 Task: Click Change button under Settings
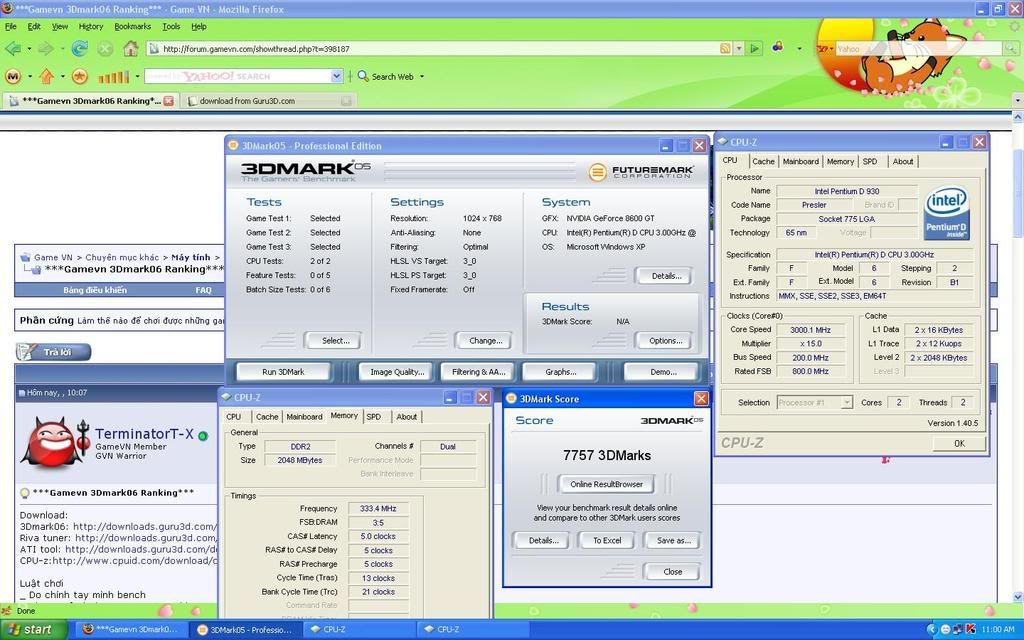tap(485, 340)
